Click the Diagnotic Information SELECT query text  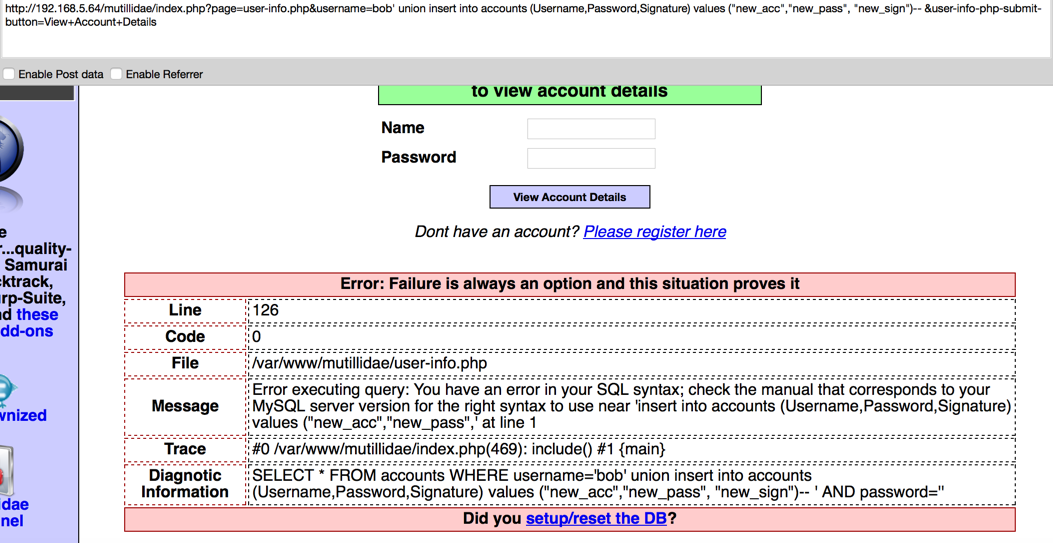pos(598,483)
